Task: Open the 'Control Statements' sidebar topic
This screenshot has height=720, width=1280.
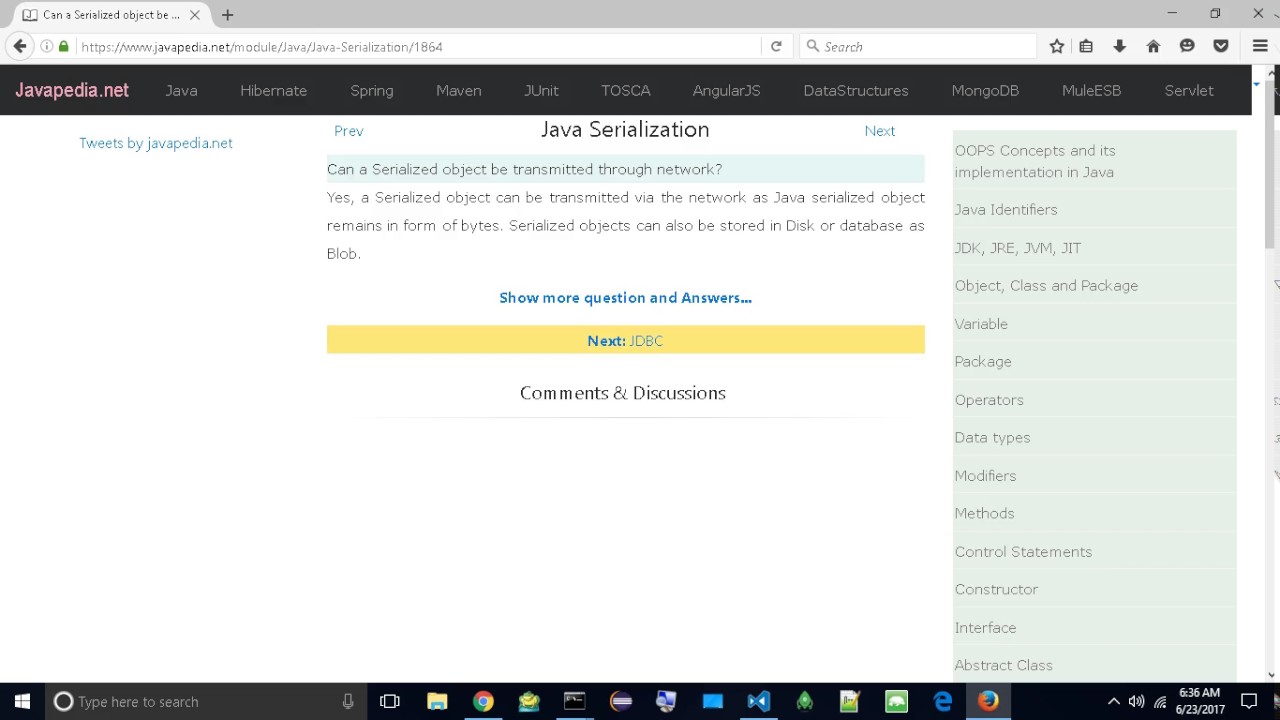Action: coord(1023,552)
